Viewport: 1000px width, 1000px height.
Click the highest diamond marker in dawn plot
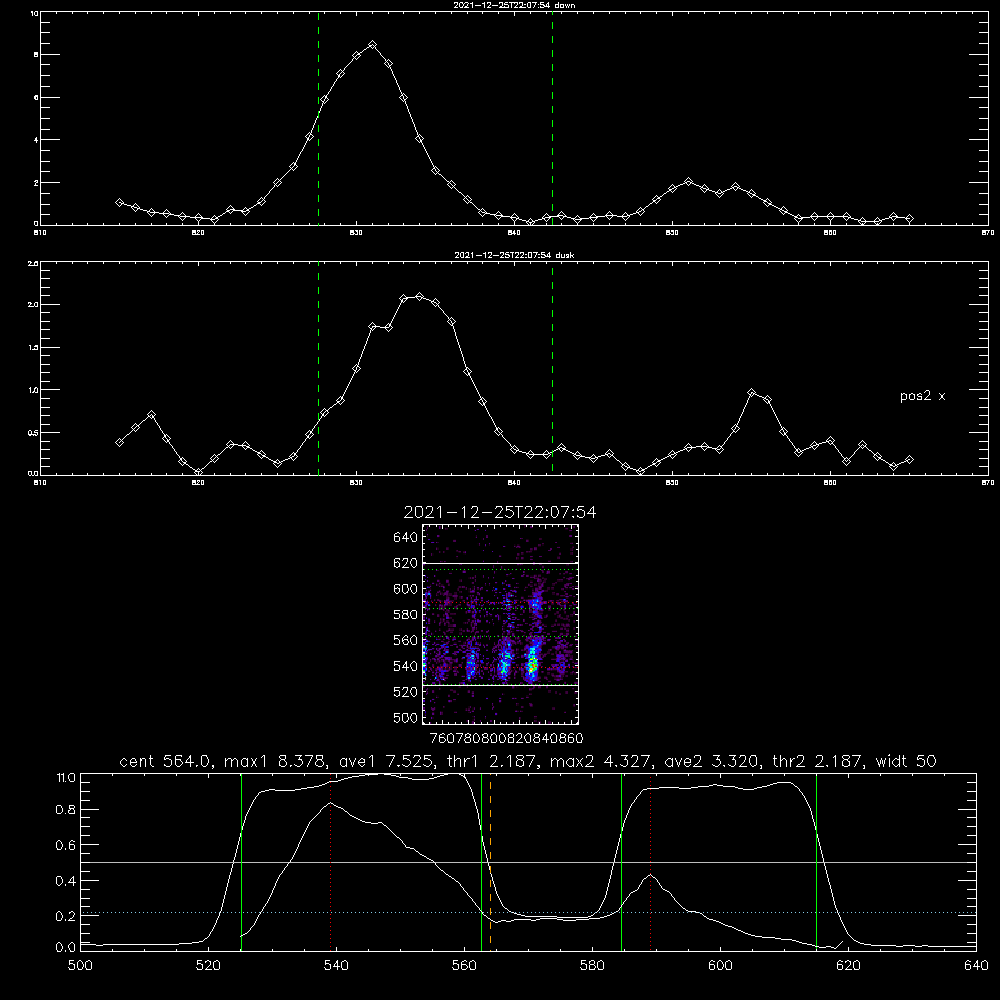point(372,45)
